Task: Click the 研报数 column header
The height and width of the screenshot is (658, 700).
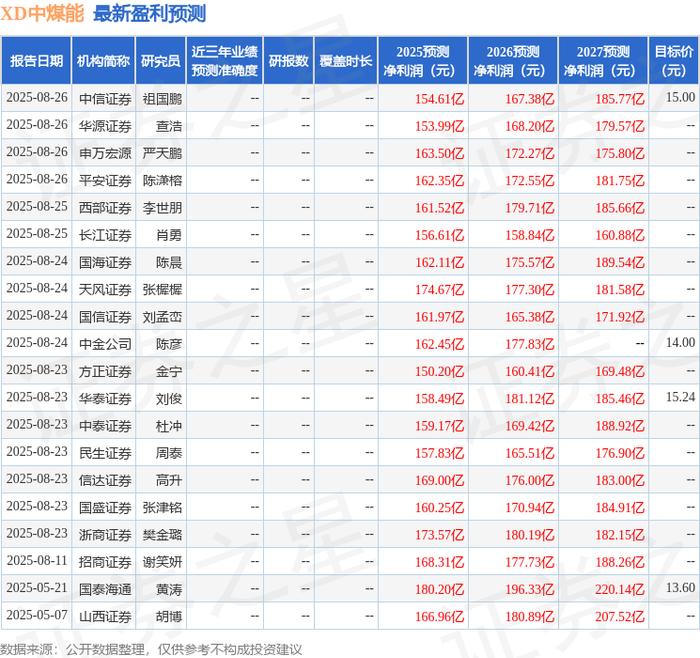Action: click(x=288, y=61)
